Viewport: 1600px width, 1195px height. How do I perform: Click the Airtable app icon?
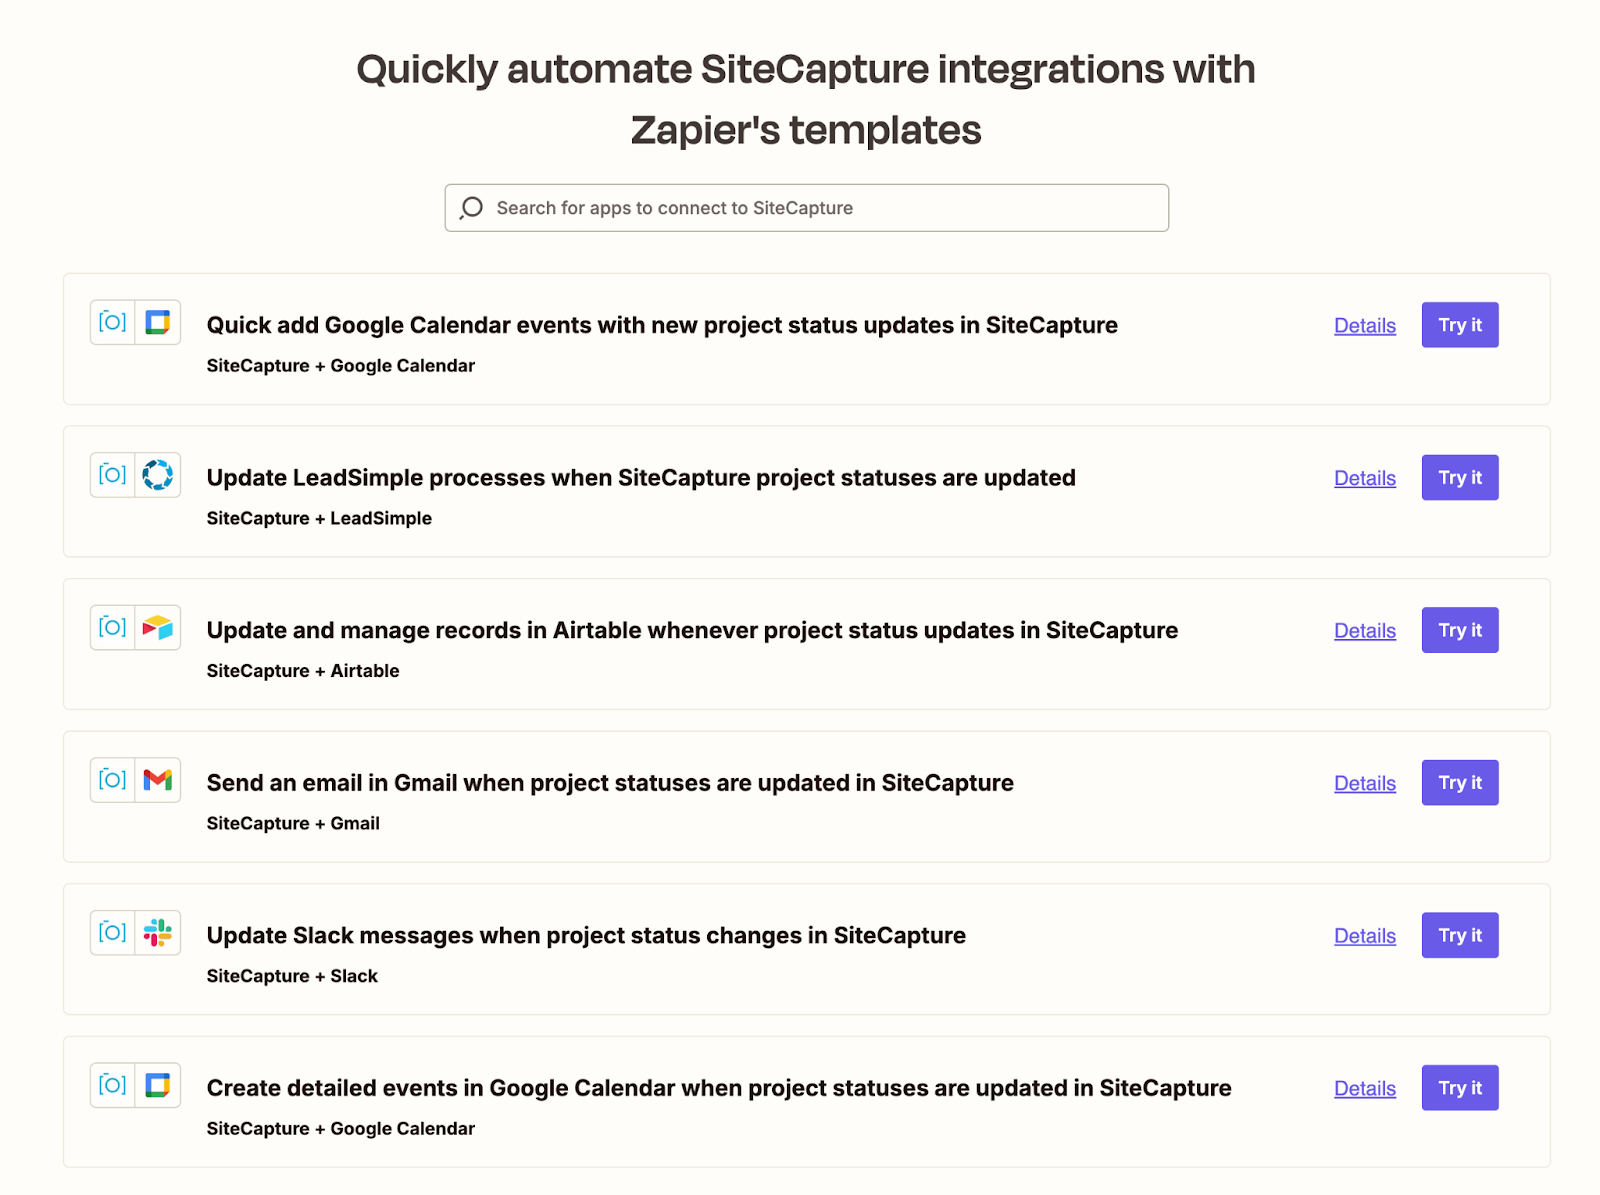point(158,628)
